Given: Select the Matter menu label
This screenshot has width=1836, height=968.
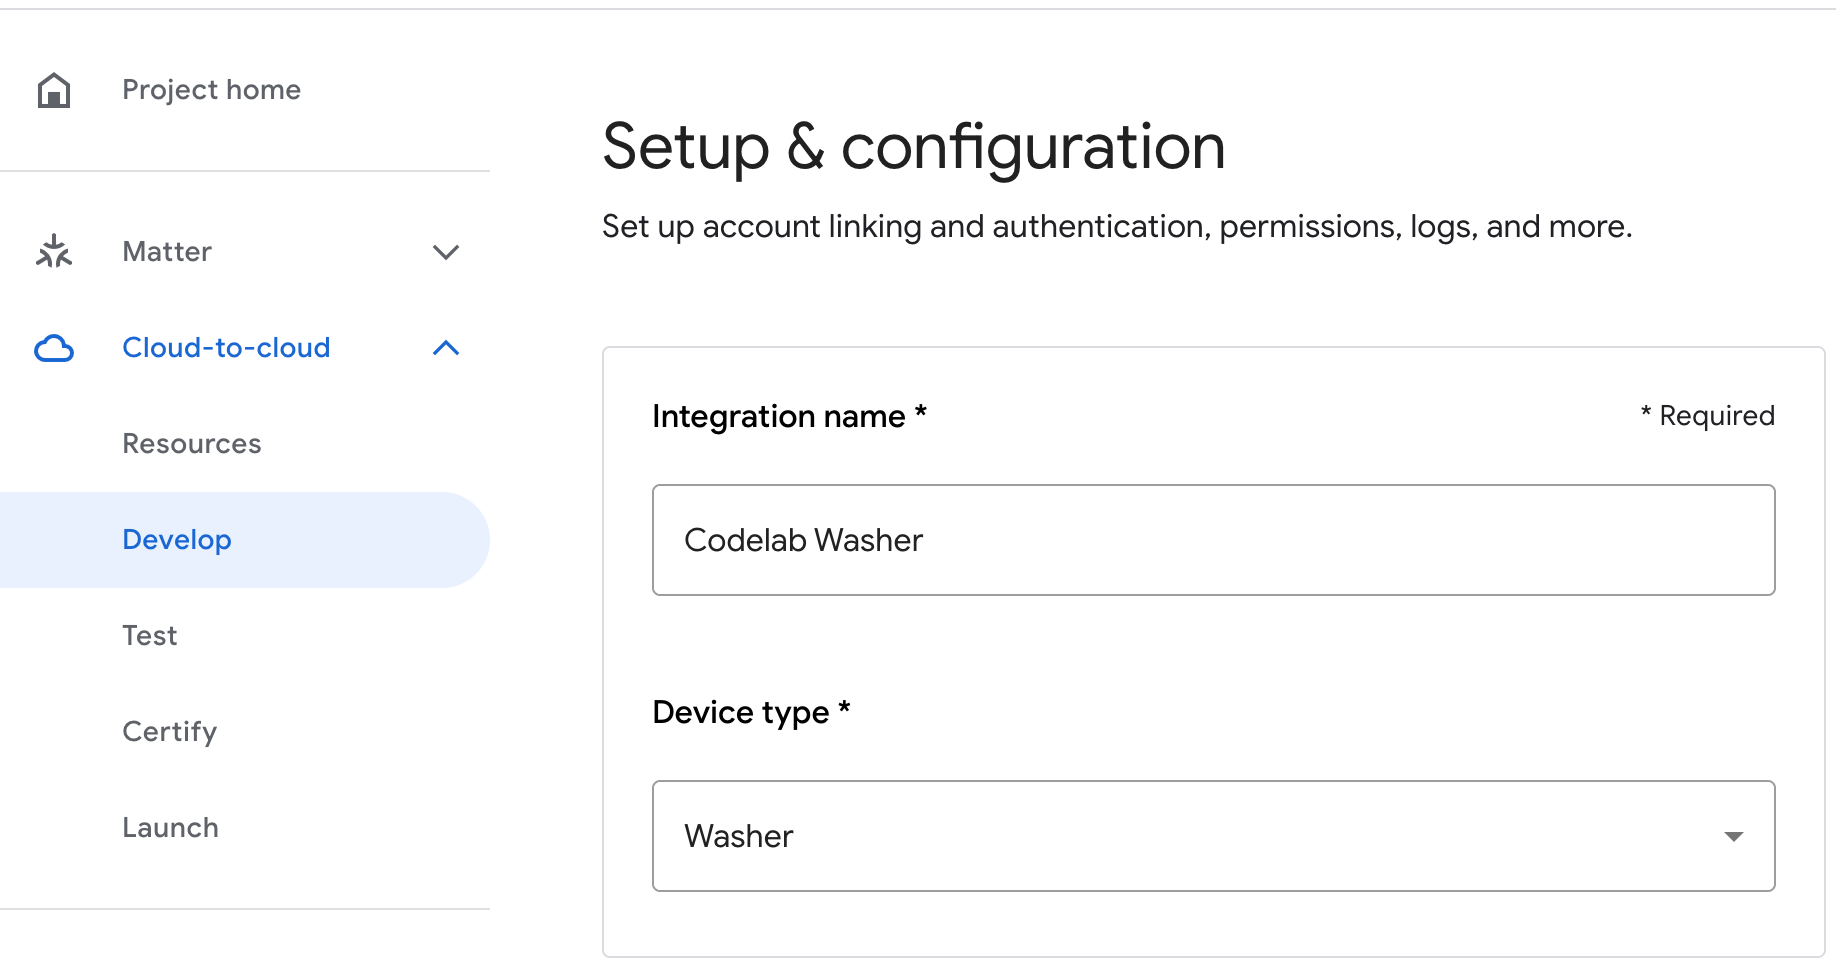Looking at the screenshot, I should pyautogui.click(x=167, y=252).
